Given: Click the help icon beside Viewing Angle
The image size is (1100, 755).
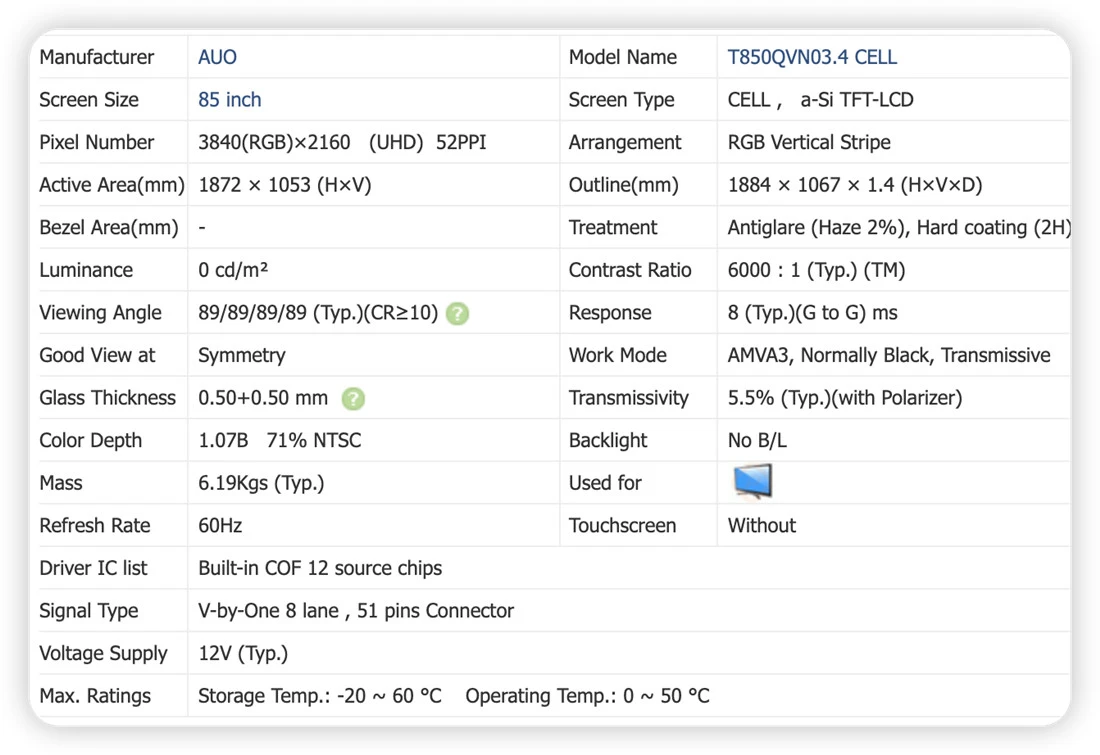Looking at the screenshot, I should coord(457,314).
